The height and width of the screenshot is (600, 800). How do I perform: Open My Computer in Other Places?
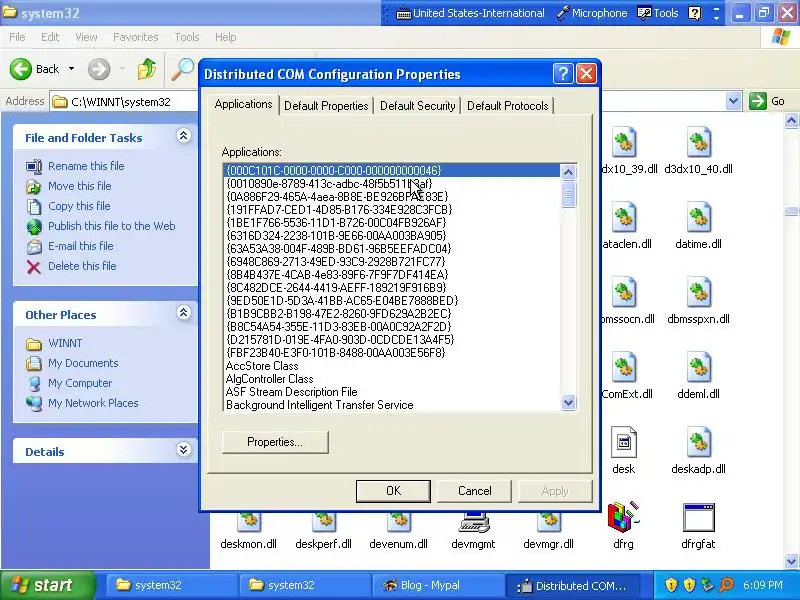pos(80,383)
